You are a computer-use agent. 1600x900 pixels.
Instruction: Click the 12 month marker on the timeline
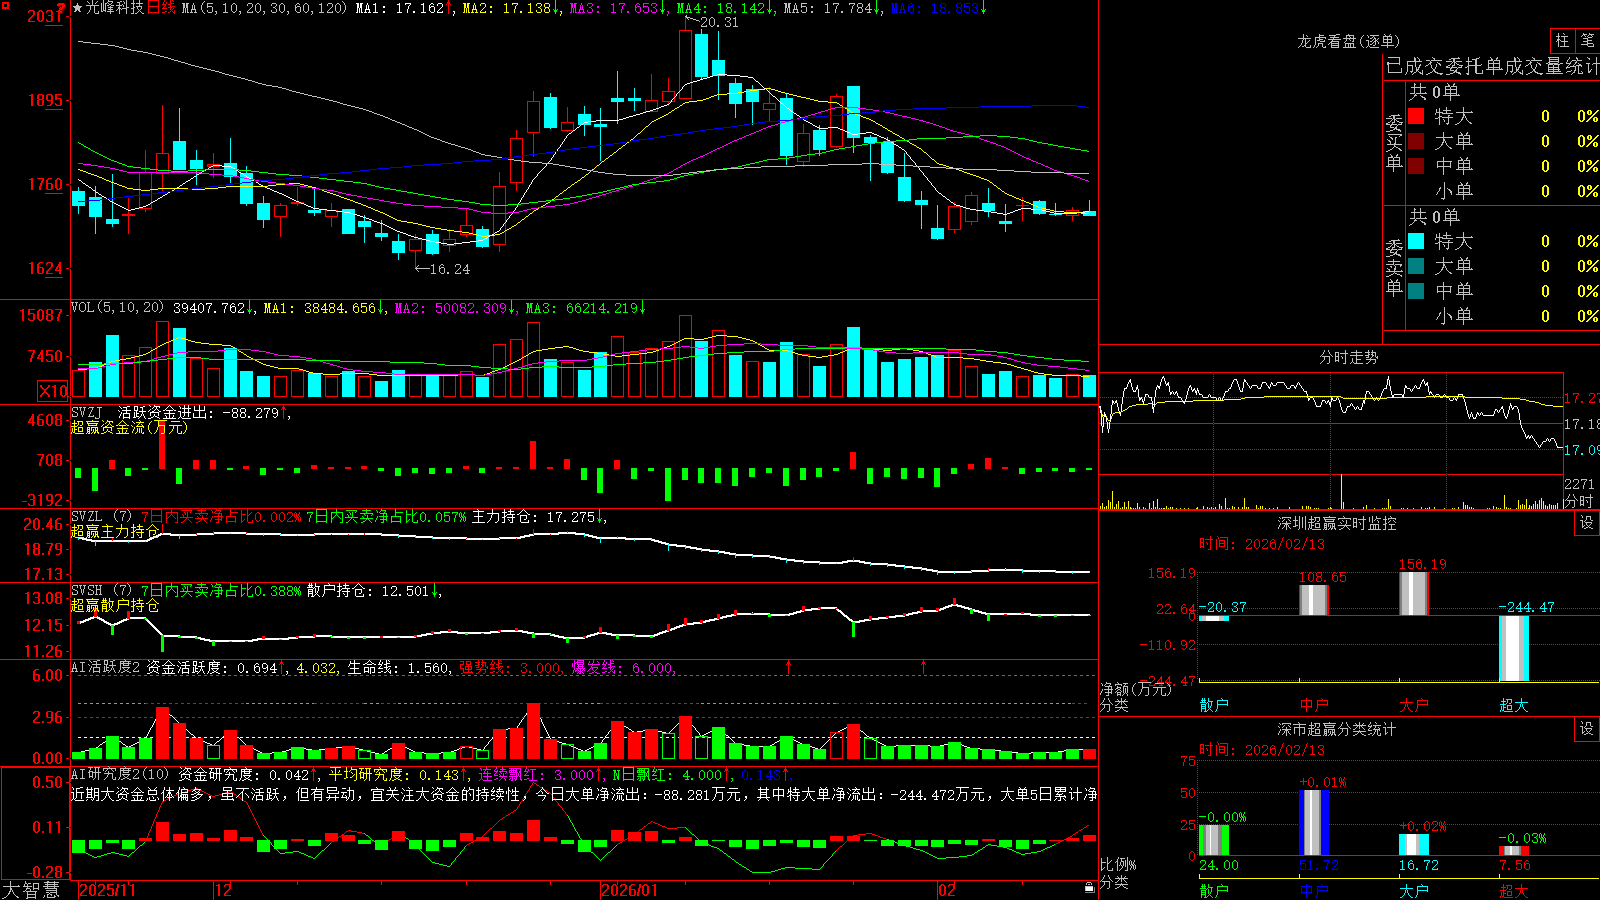pos(224,890)
